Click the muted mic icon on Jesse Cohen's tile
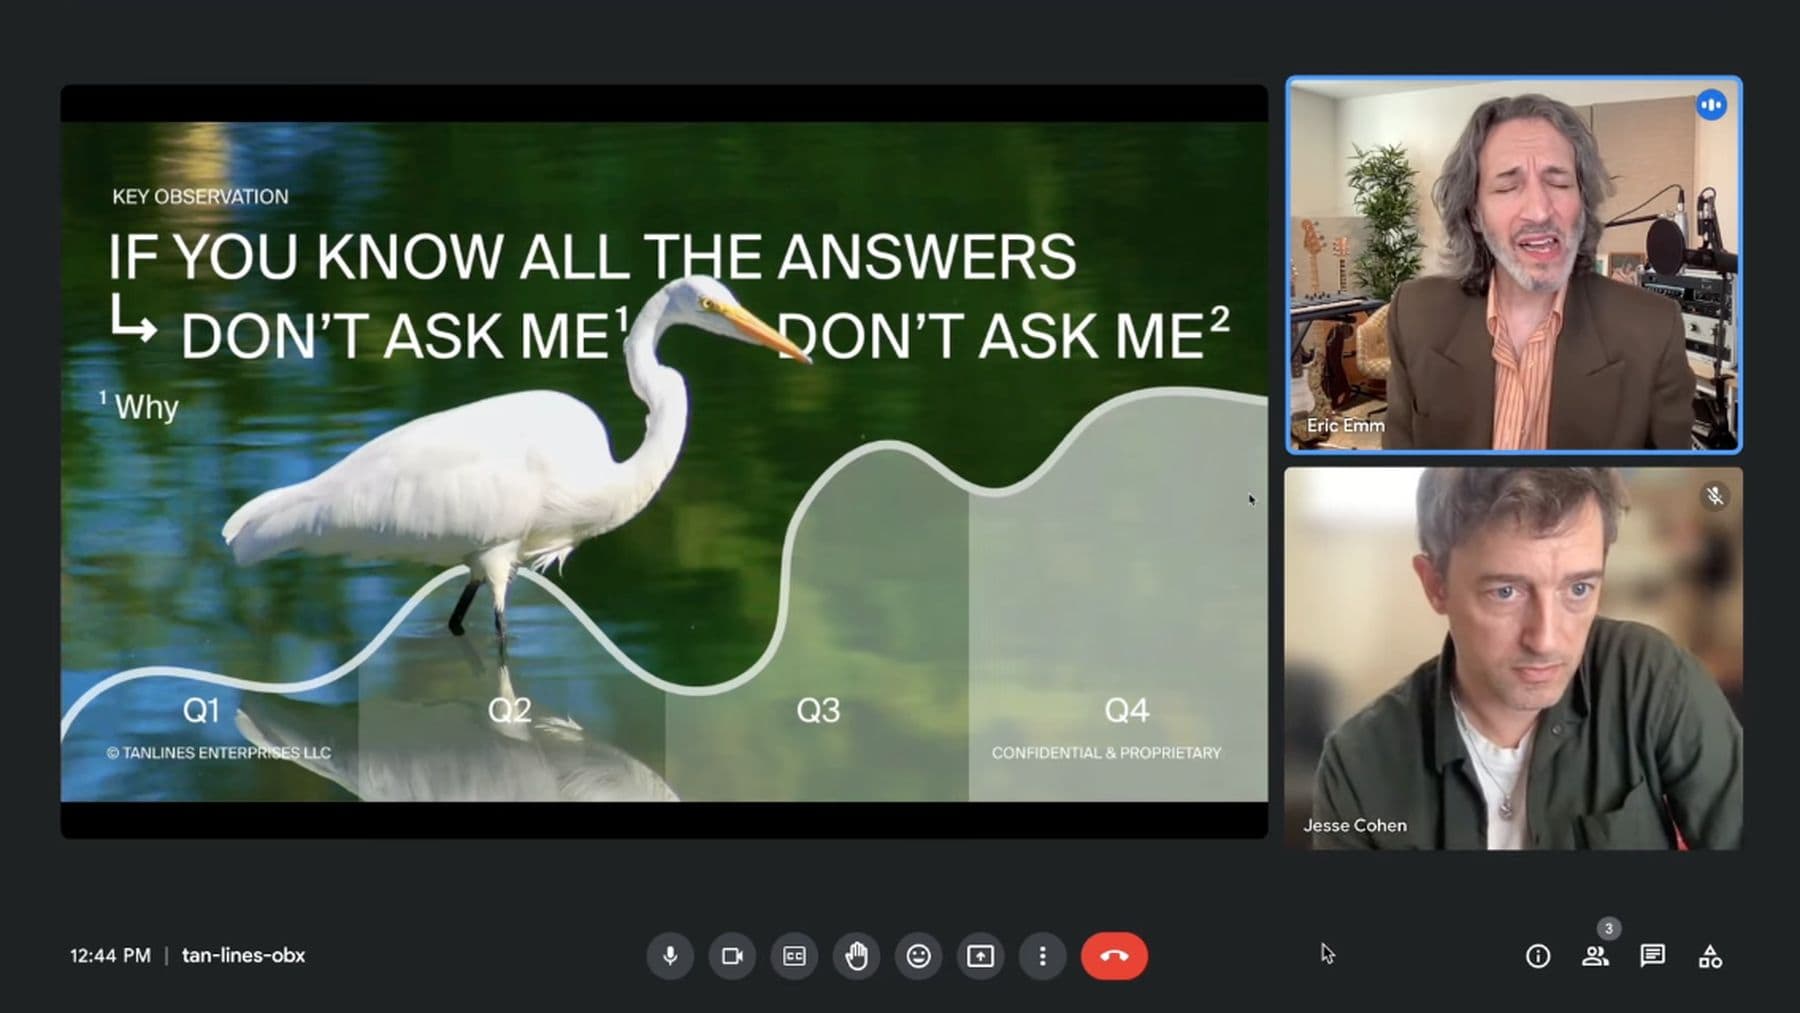 pyautogui.click(x=1714, y=496)
